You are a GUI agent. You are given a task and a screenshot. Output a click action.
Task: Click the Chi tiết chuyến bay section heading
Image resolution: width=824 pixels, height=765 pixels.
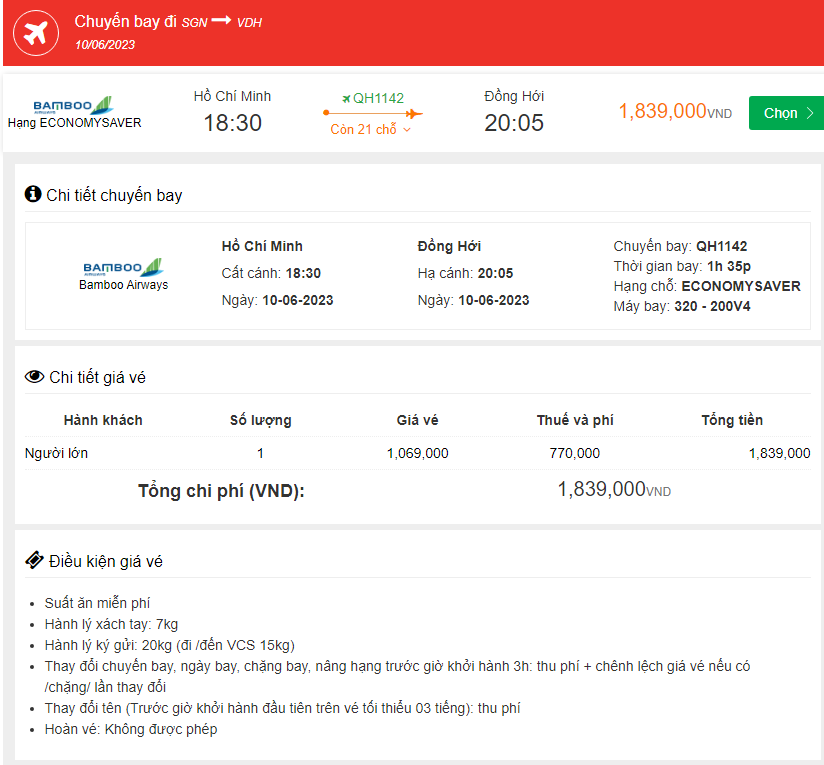tap(114, 195)
